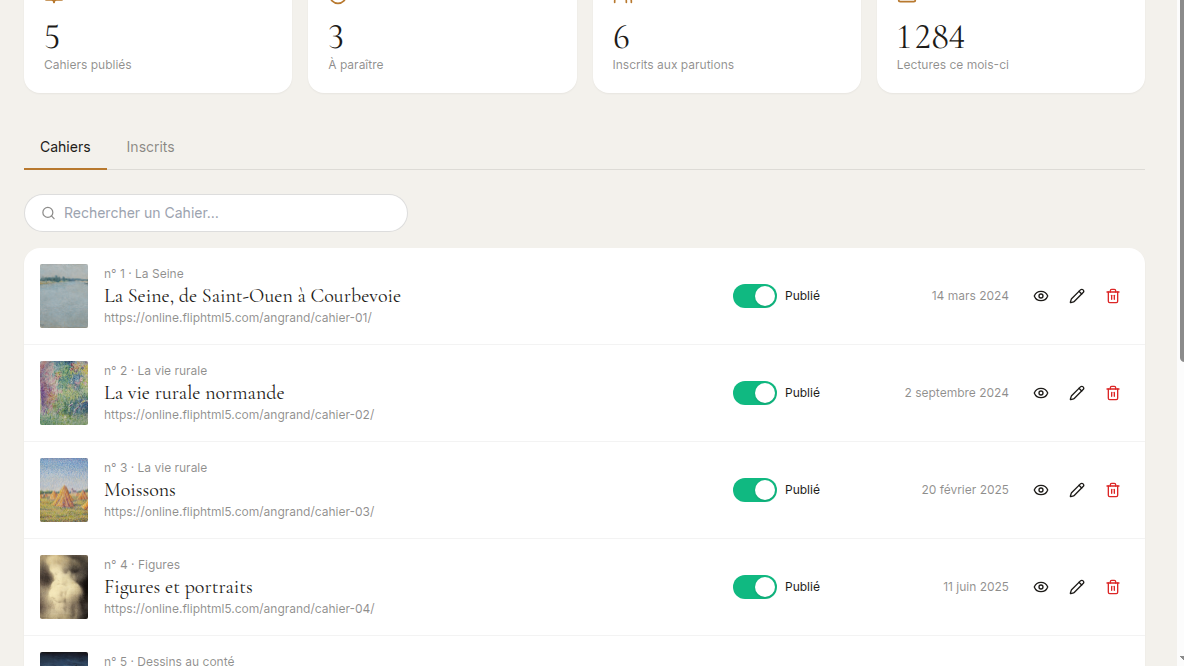Select the date 20 février 2025
The height and width of the screenshot is (666, 1184).
pyautogui.click(x=965, y=490)
